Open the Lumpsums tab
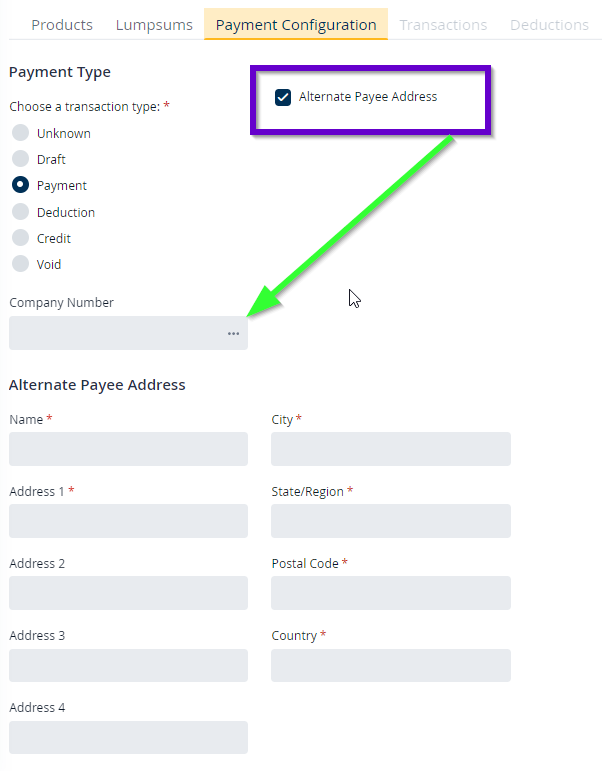The height and width of the screenshot is (771, 602). (x=154, y=25)
